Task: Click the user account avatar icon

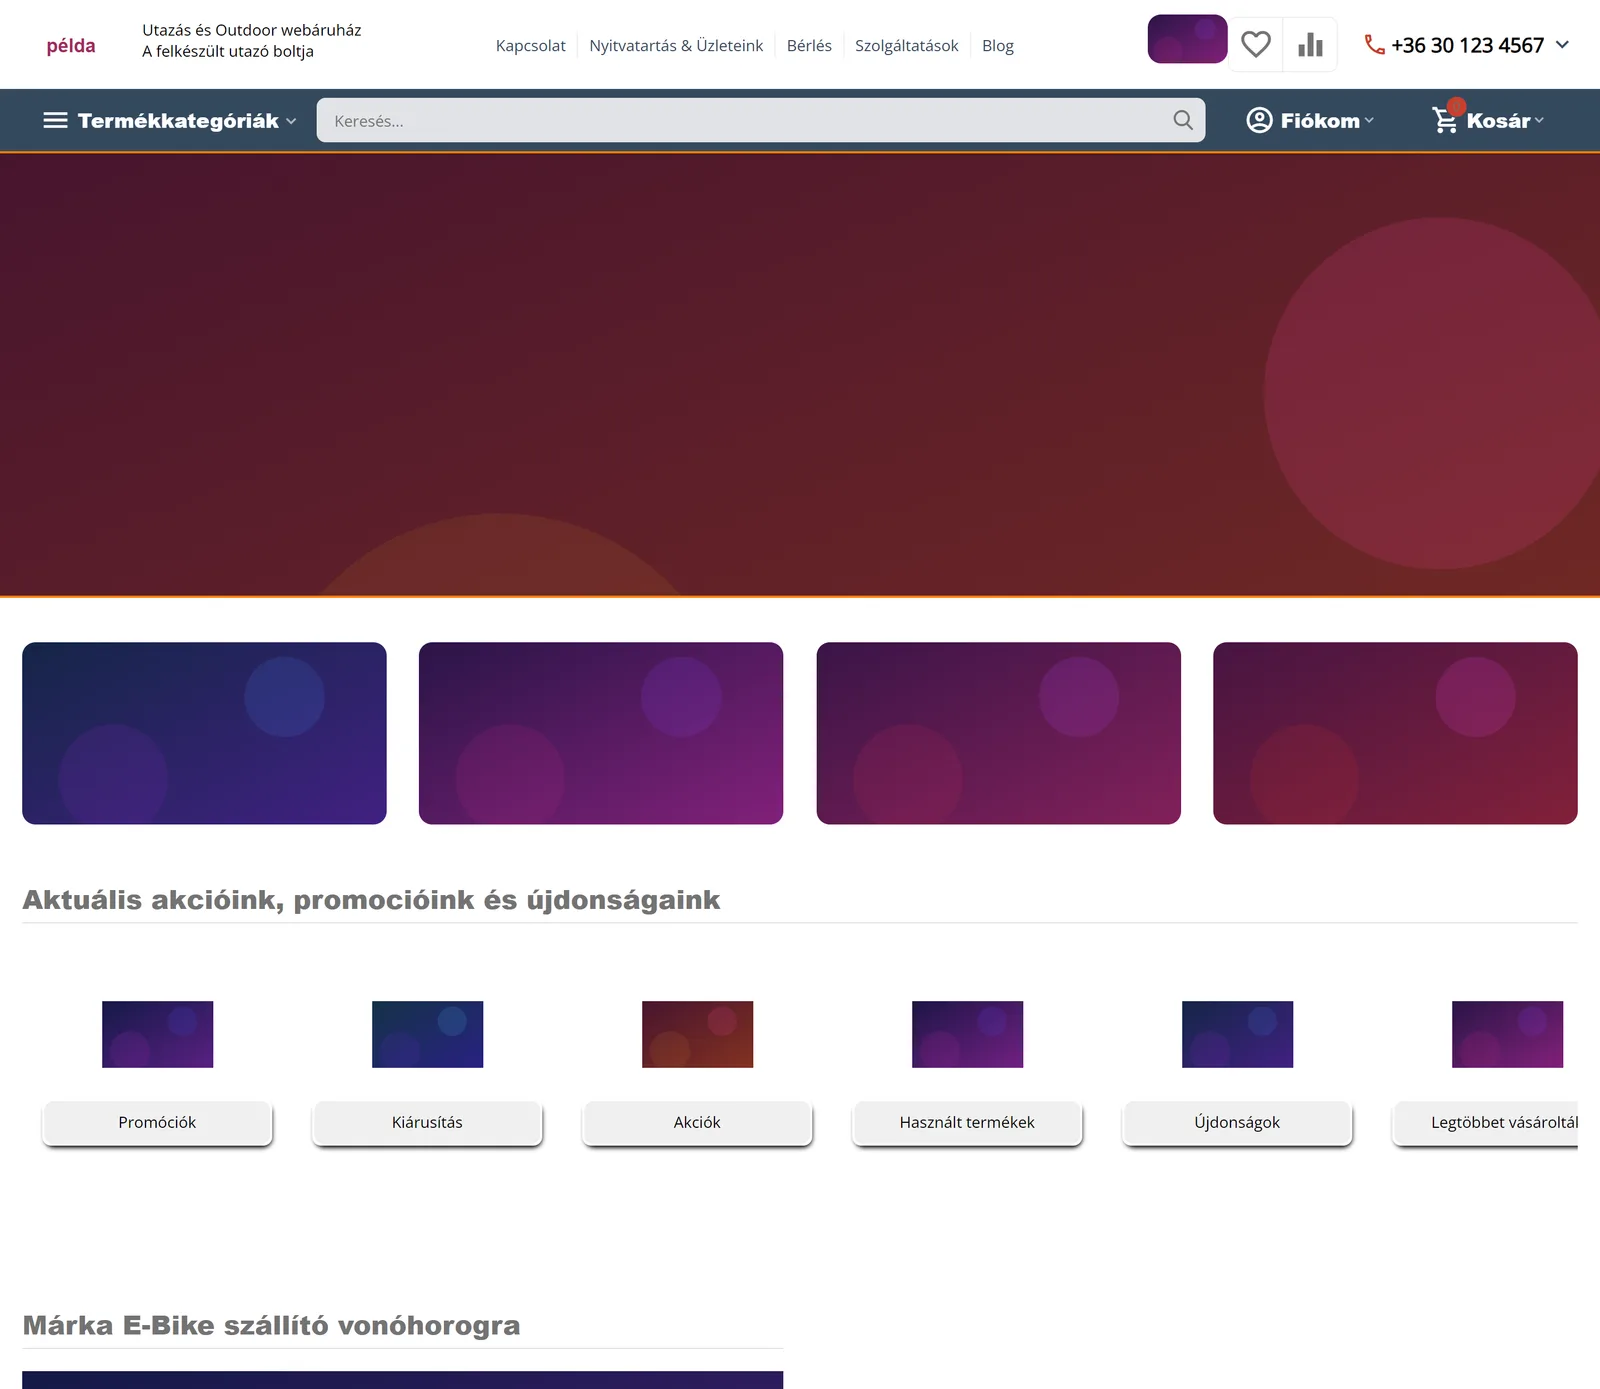Action: click(x=1259, y=120)
